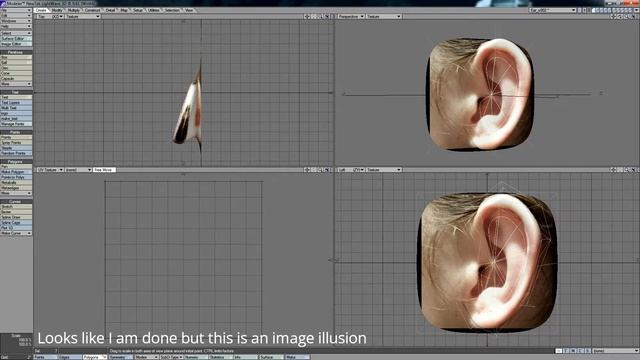Click the Text Layers button

click(x=16, y=102)
